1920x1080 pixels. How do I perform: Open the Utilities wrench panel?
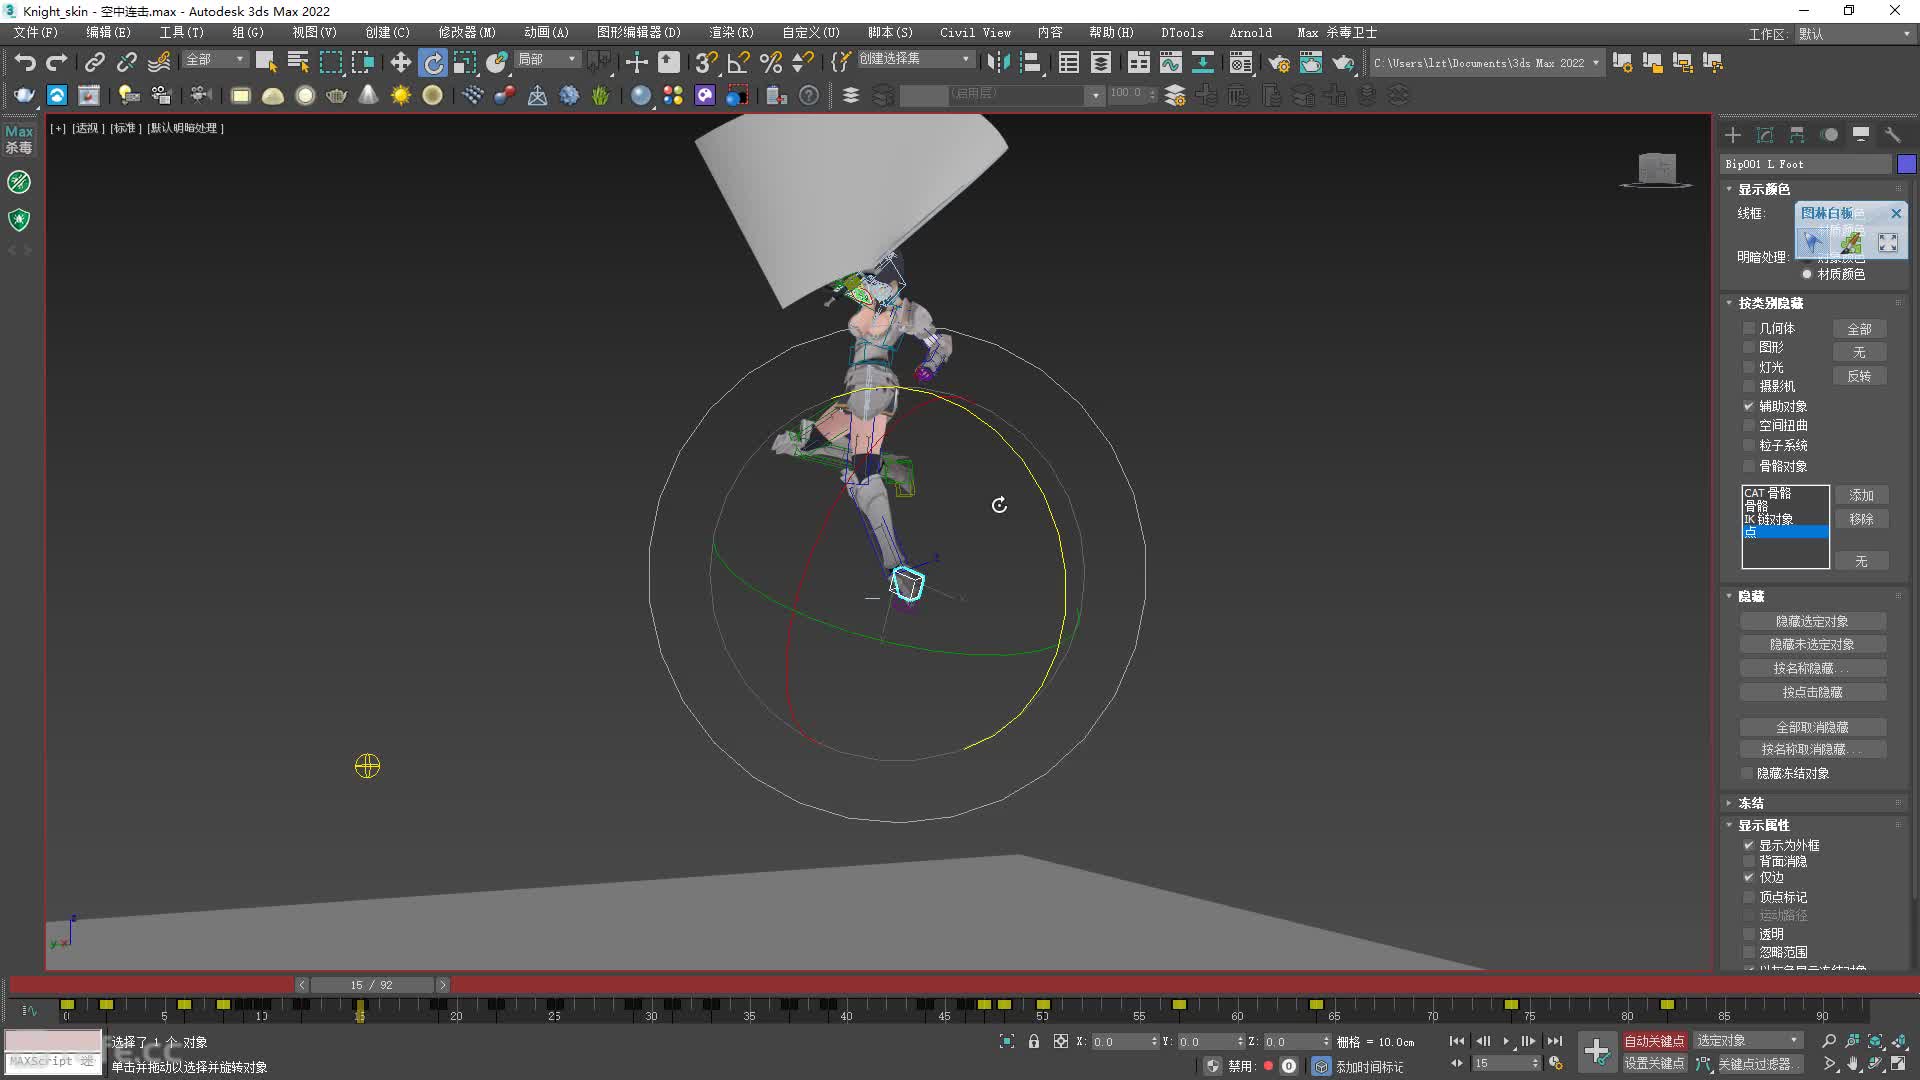tap(1893, 135)
